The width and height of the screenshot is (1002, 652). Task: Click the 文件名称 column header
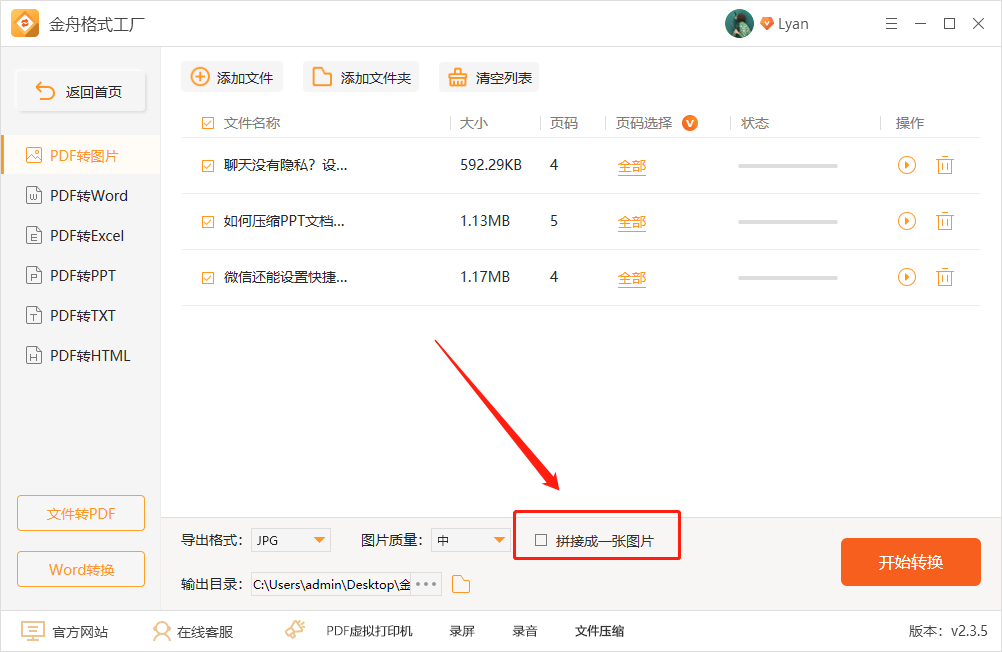[252, 123]
